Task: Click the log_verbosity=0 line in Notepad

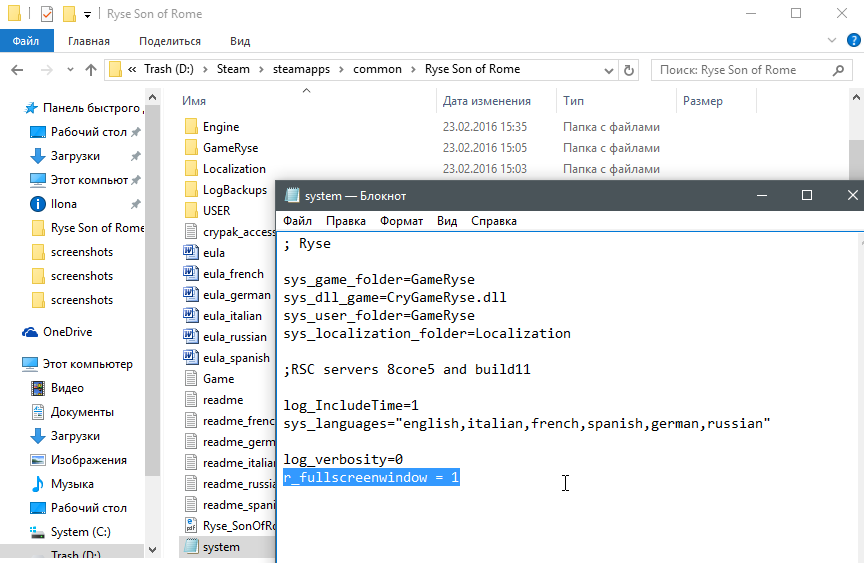Action: point(343,459)
